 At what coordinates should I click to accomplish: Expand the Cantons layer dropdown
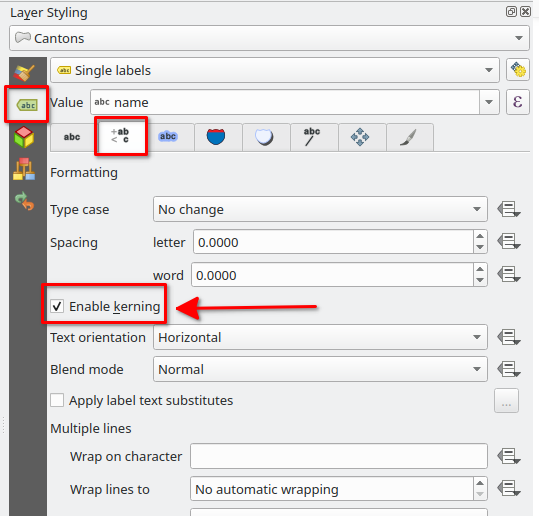coord(270,38)
